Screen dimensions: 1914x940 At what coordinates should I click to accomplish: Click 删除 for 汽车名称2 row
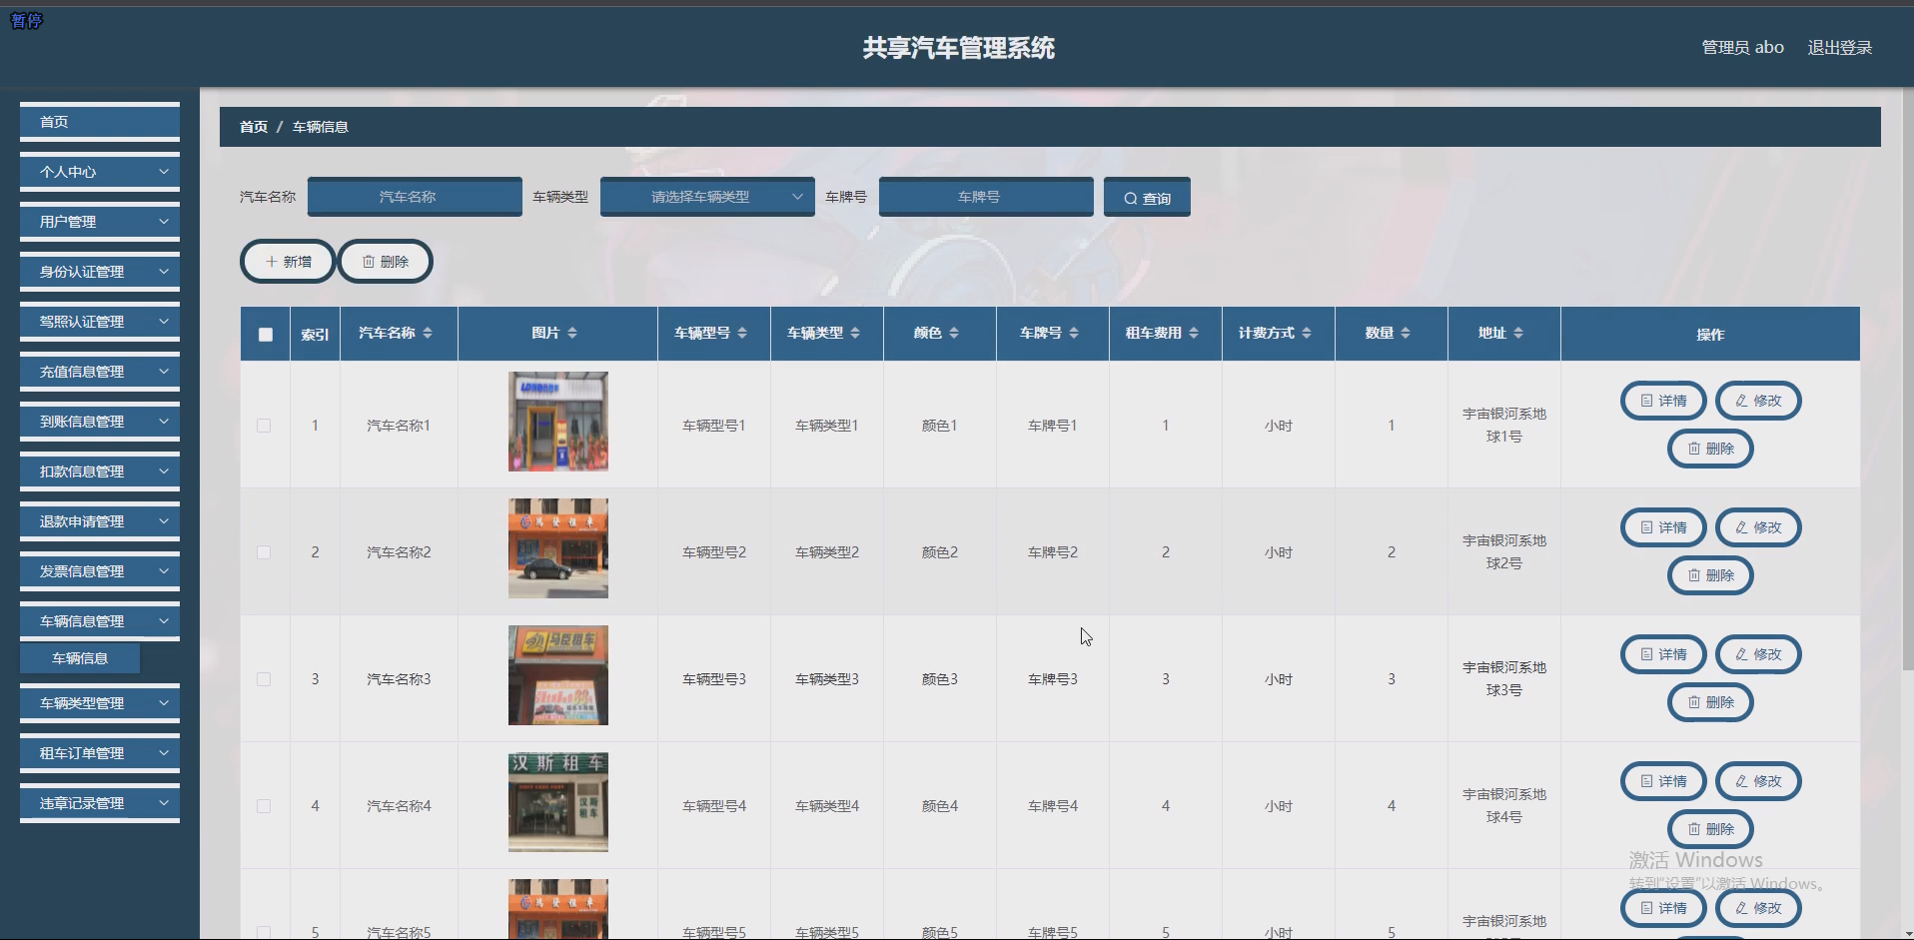tap(1710, 576)
